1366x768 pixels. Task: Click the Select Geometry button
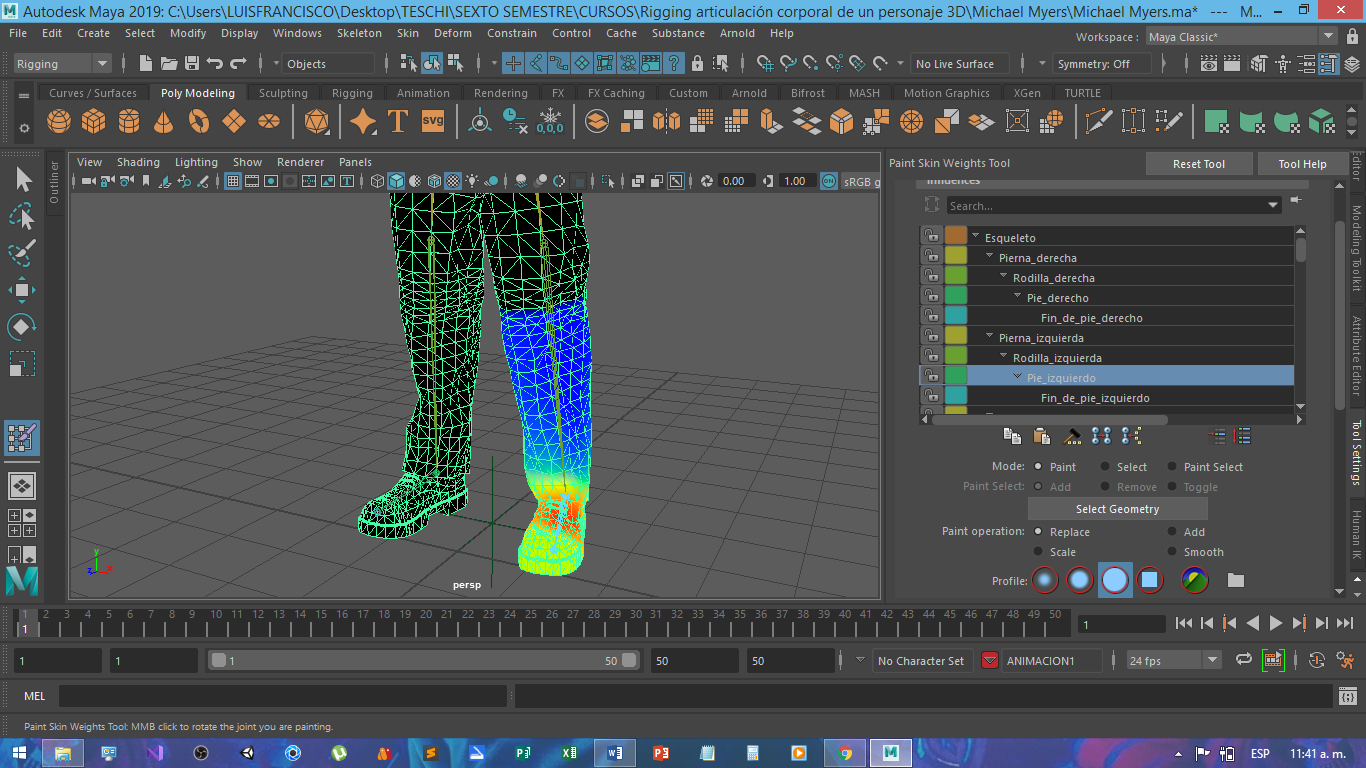pyautogui.click(x=1117, y=509)
